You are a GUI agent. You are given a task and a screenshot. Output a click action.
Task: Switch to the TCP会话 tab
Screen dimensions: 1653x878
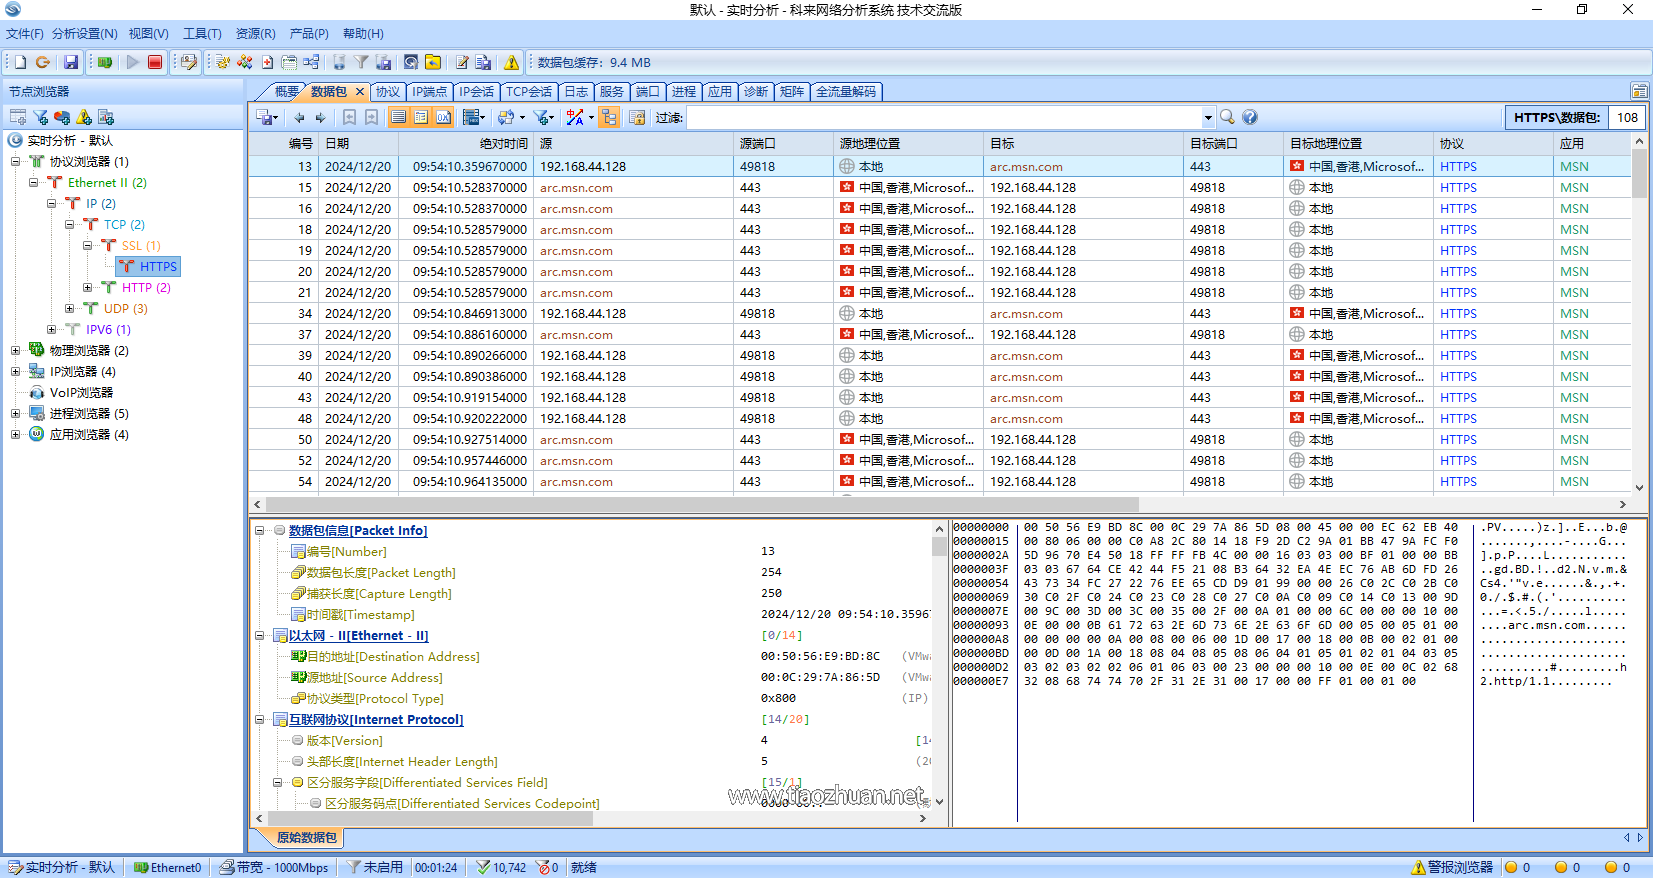(x=529, y=91)
